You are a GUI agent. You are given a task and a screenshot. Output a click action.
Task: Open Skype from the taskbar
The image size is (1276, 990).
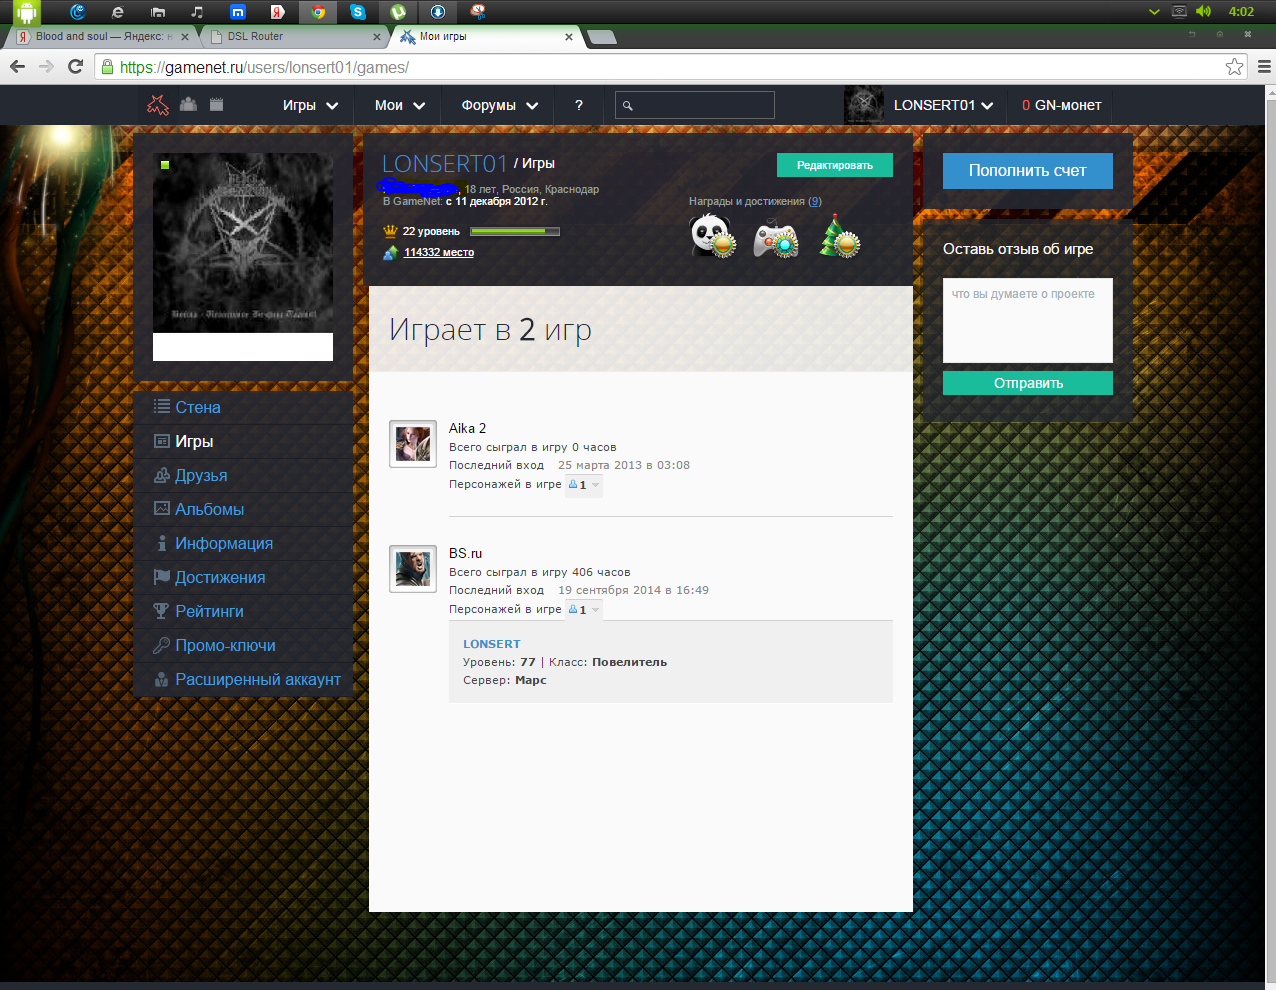click(357, 12)
